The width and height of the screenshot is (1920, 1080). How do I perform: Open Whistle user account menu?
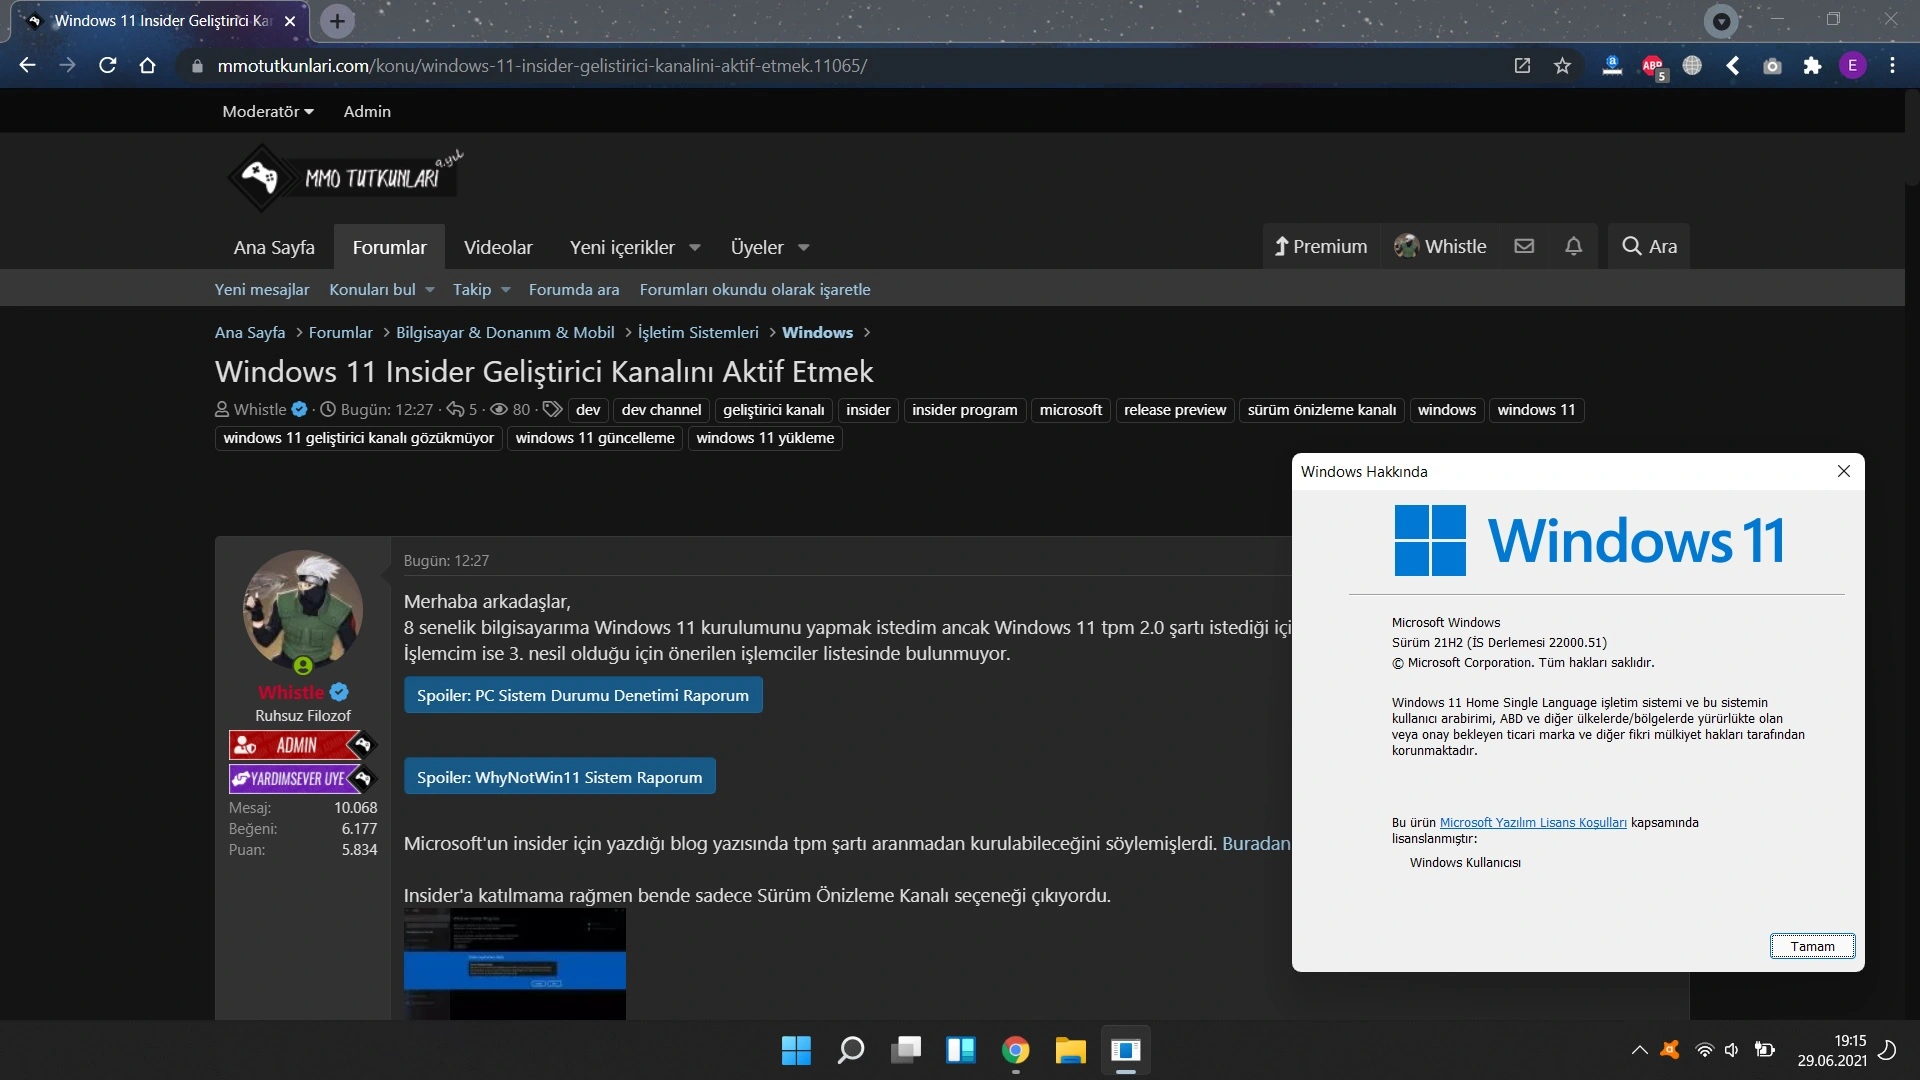1441,246
